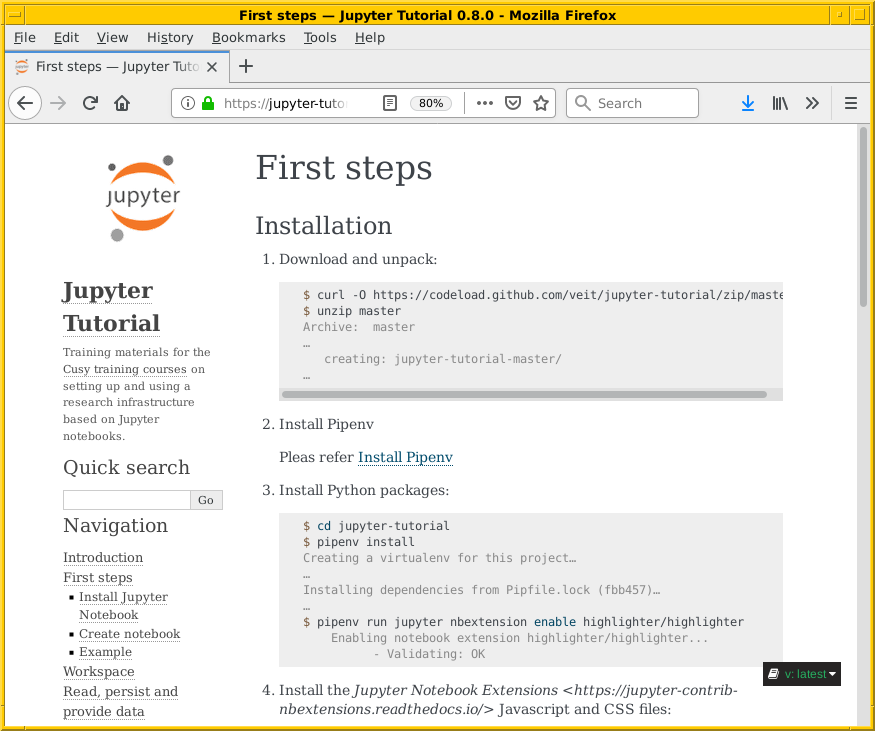Bookmark this page with the star
The image size is (875, 731).
[x=541, y=103]
